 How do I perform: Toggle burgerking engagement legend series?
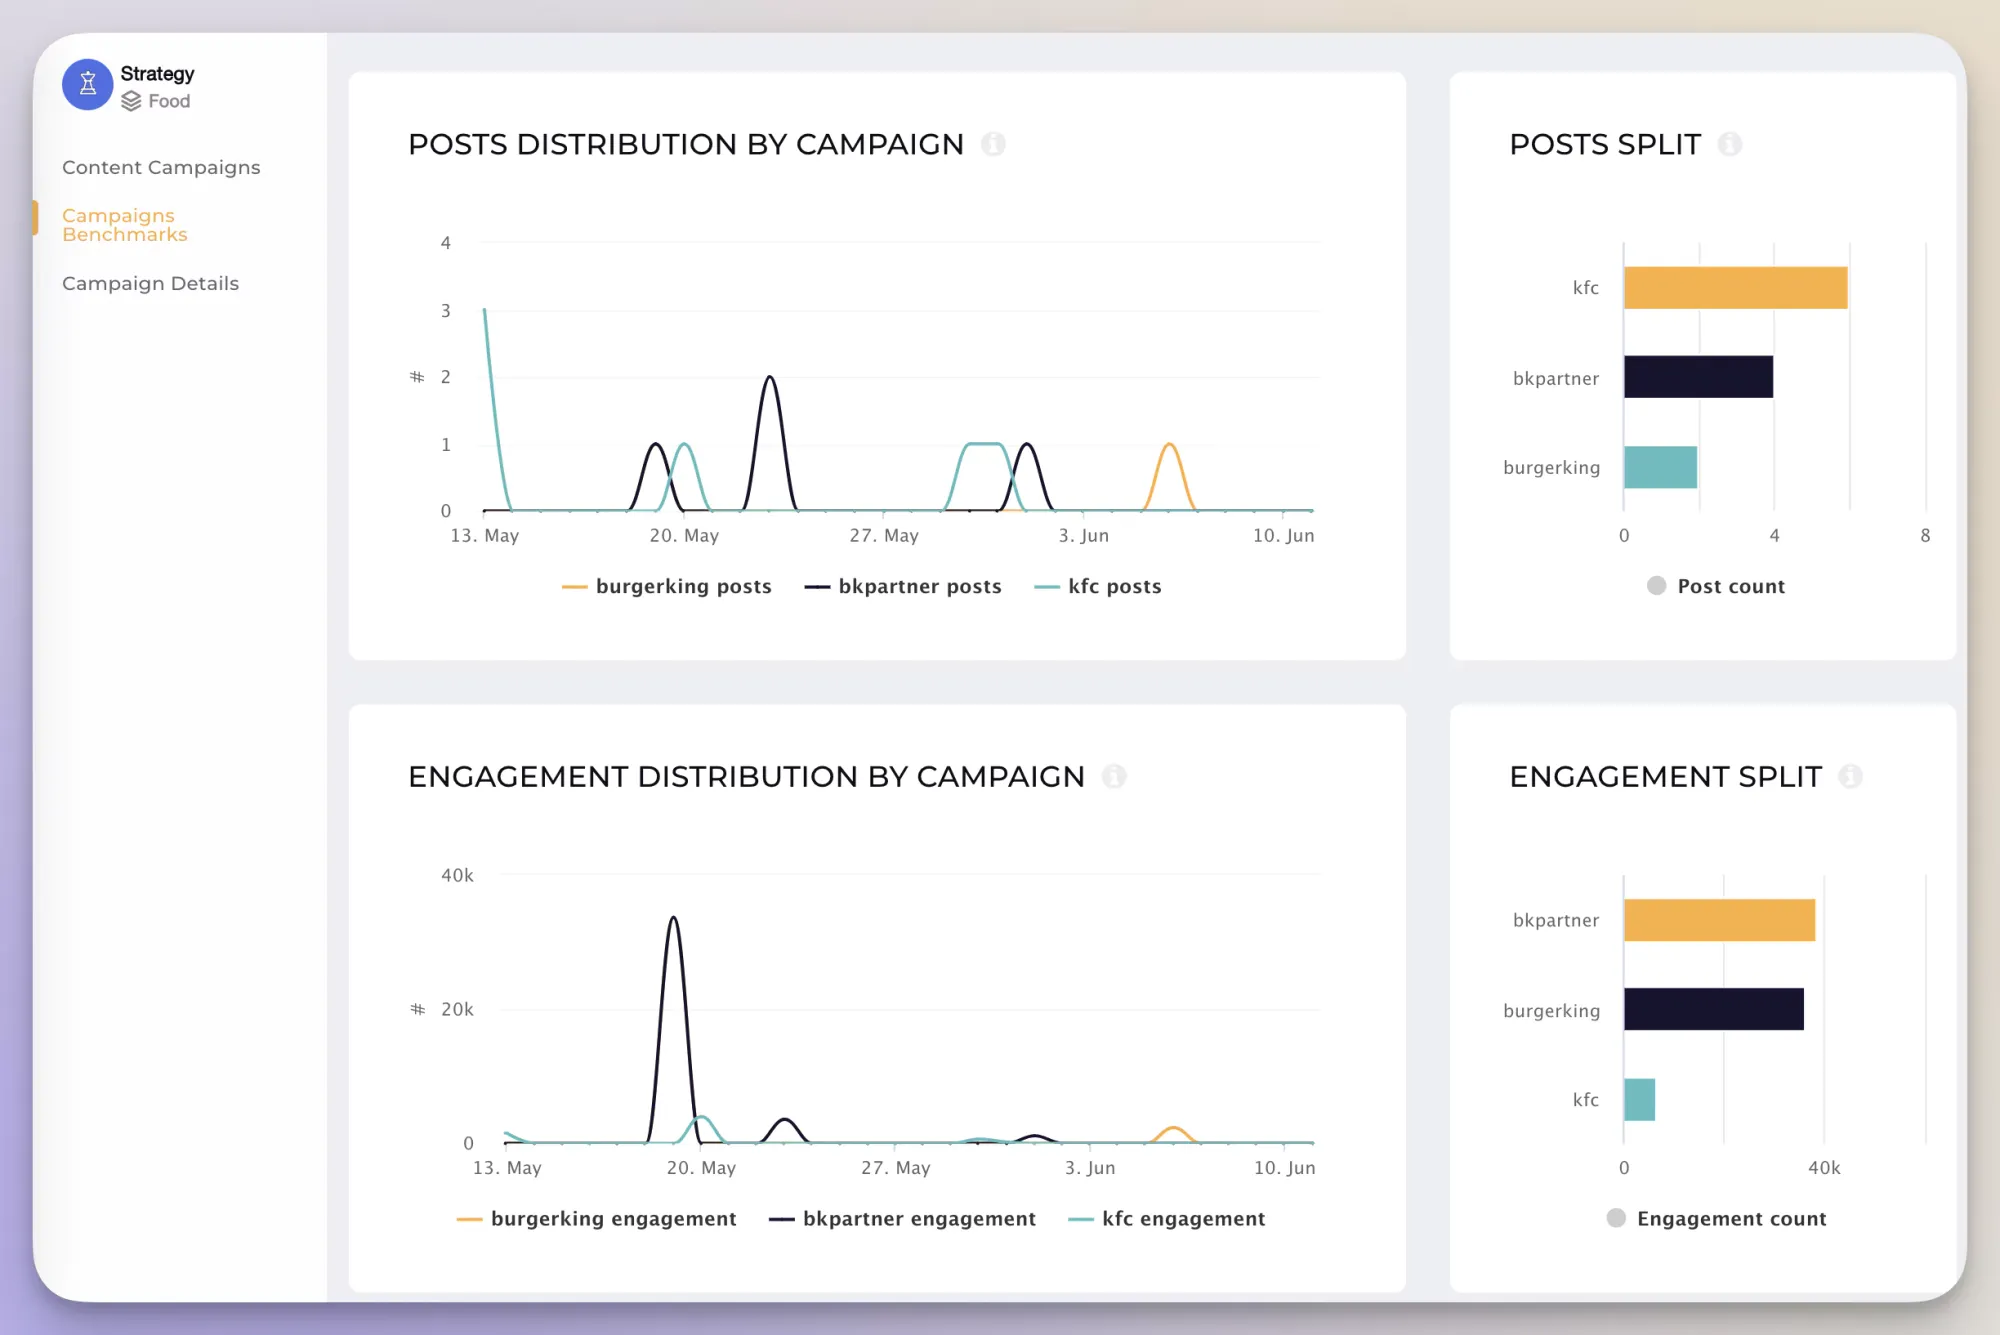coord(597,1218)
